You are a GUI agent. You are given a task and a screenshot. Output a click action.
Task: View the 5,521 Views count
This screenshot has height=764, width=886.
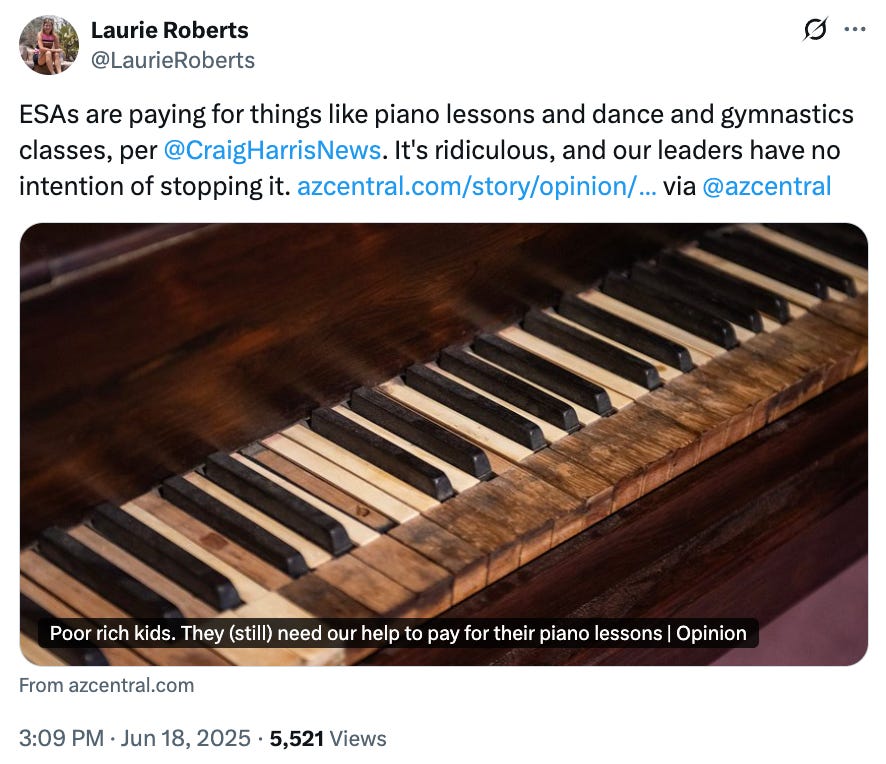click(328, 739)
